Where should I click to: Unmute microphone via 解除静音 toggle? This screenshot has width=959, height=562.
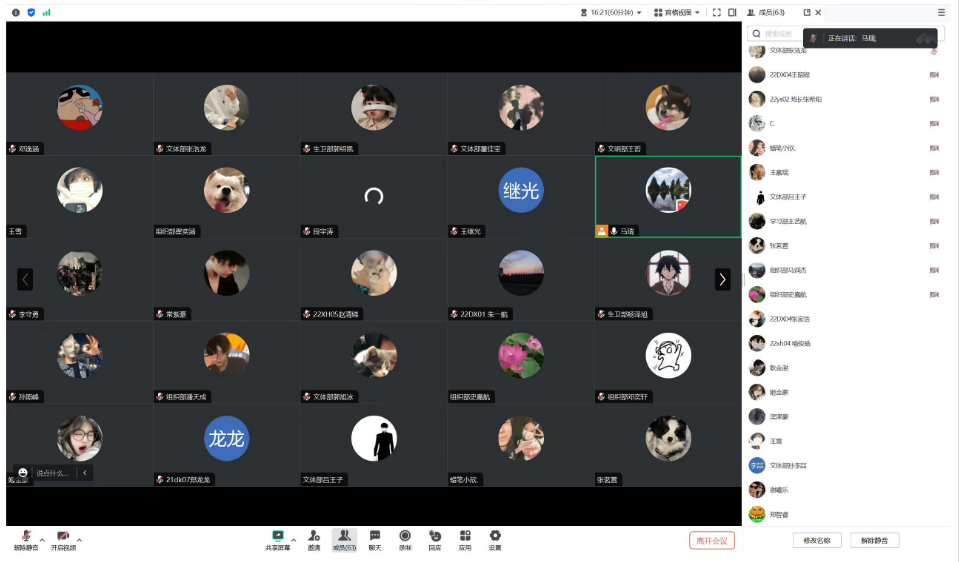[x=26, y=539]
